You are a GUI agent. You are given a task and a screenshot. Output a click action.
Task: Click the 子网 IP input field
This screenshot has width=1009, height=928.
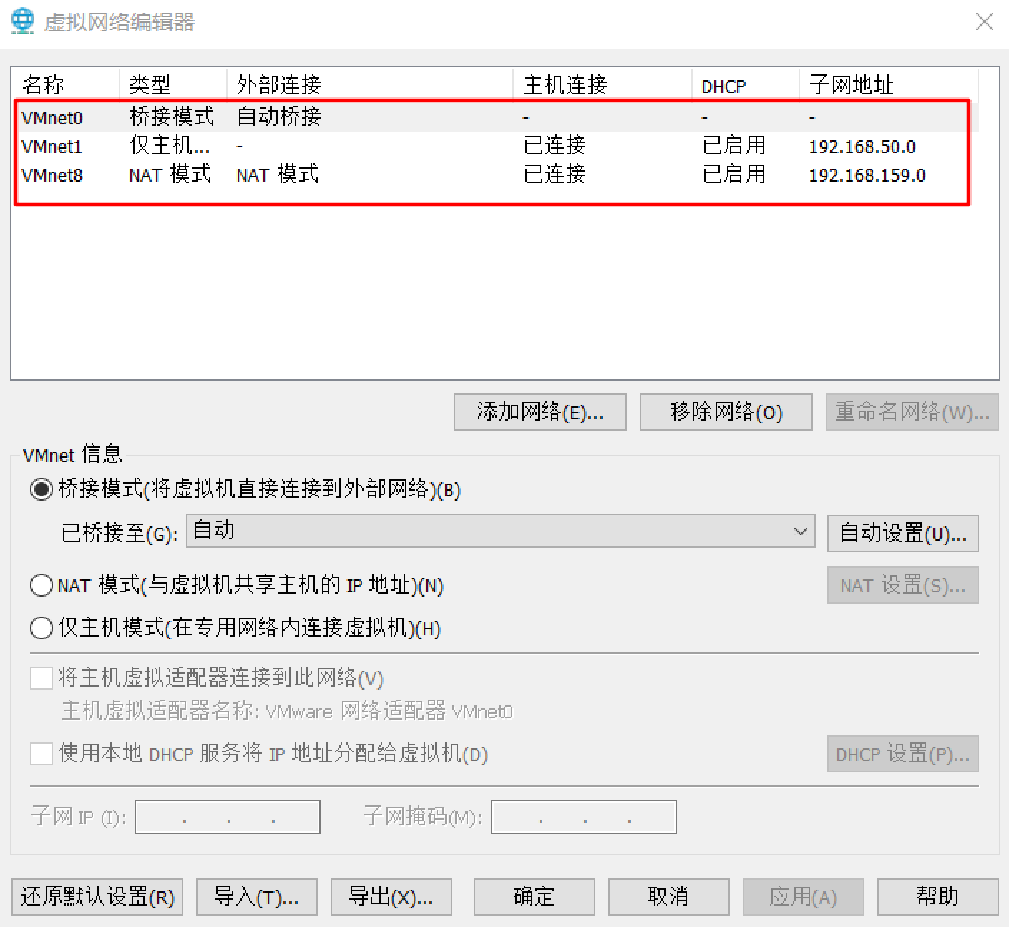coord(228,817)
